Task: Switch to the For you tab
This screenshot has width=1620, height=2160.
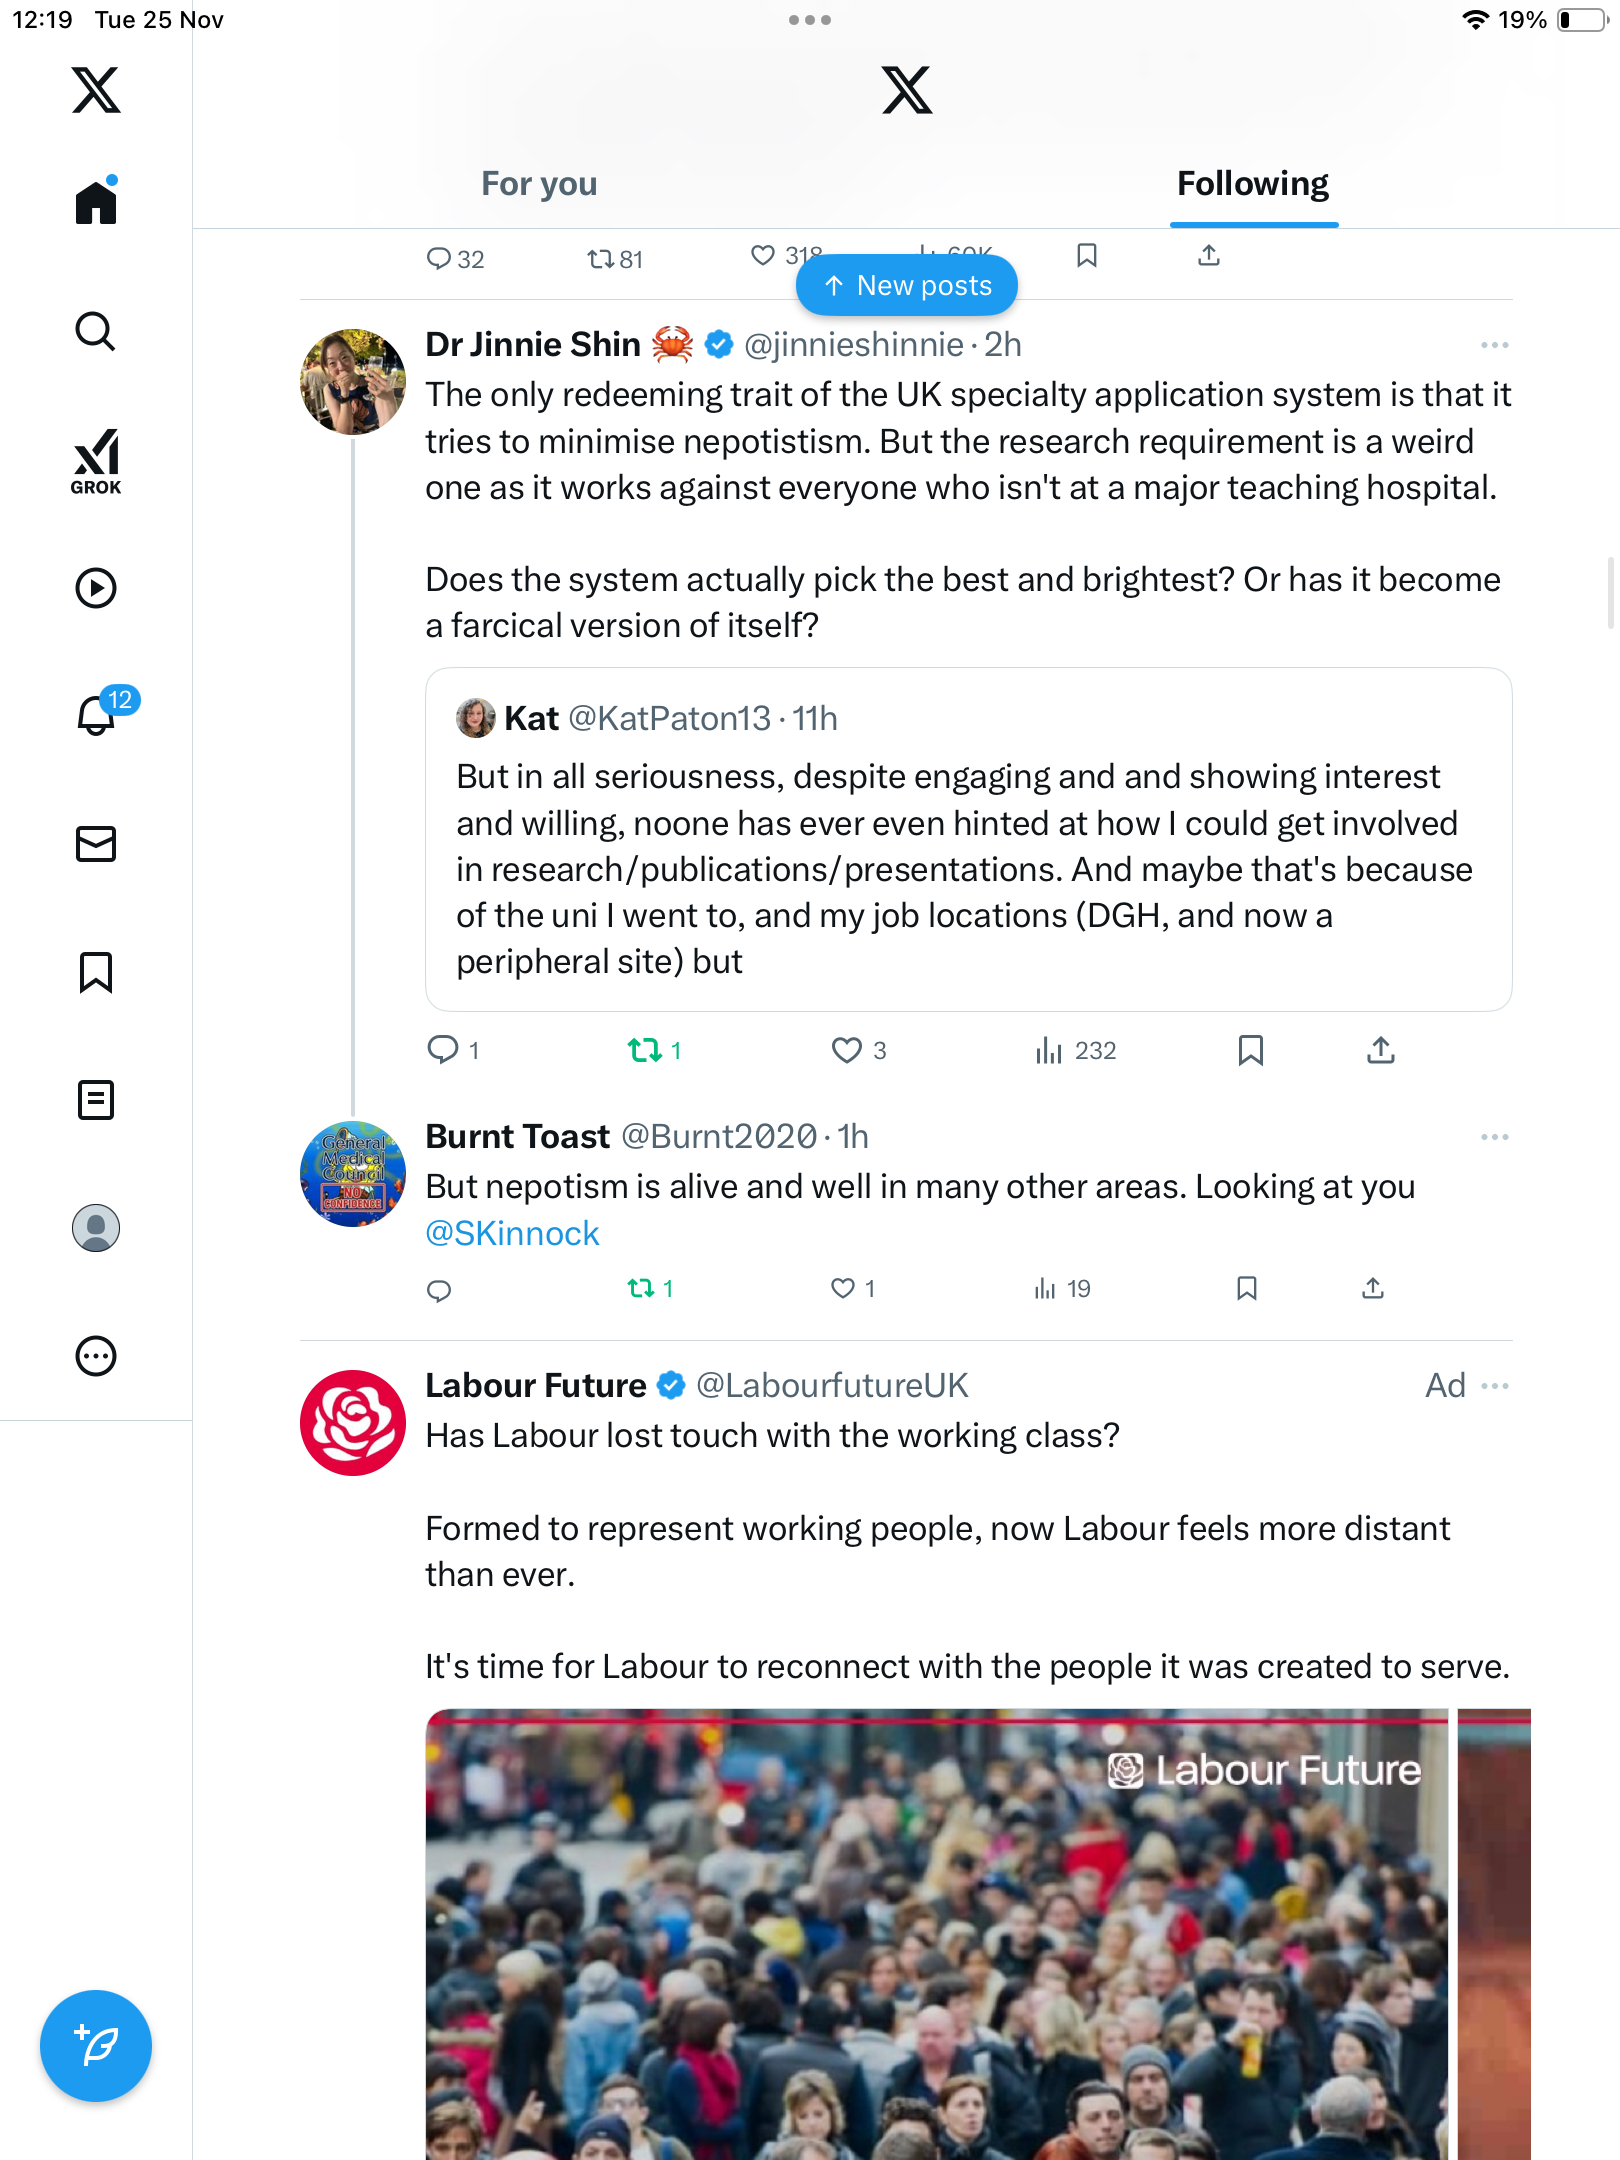Action: [539, 184]
